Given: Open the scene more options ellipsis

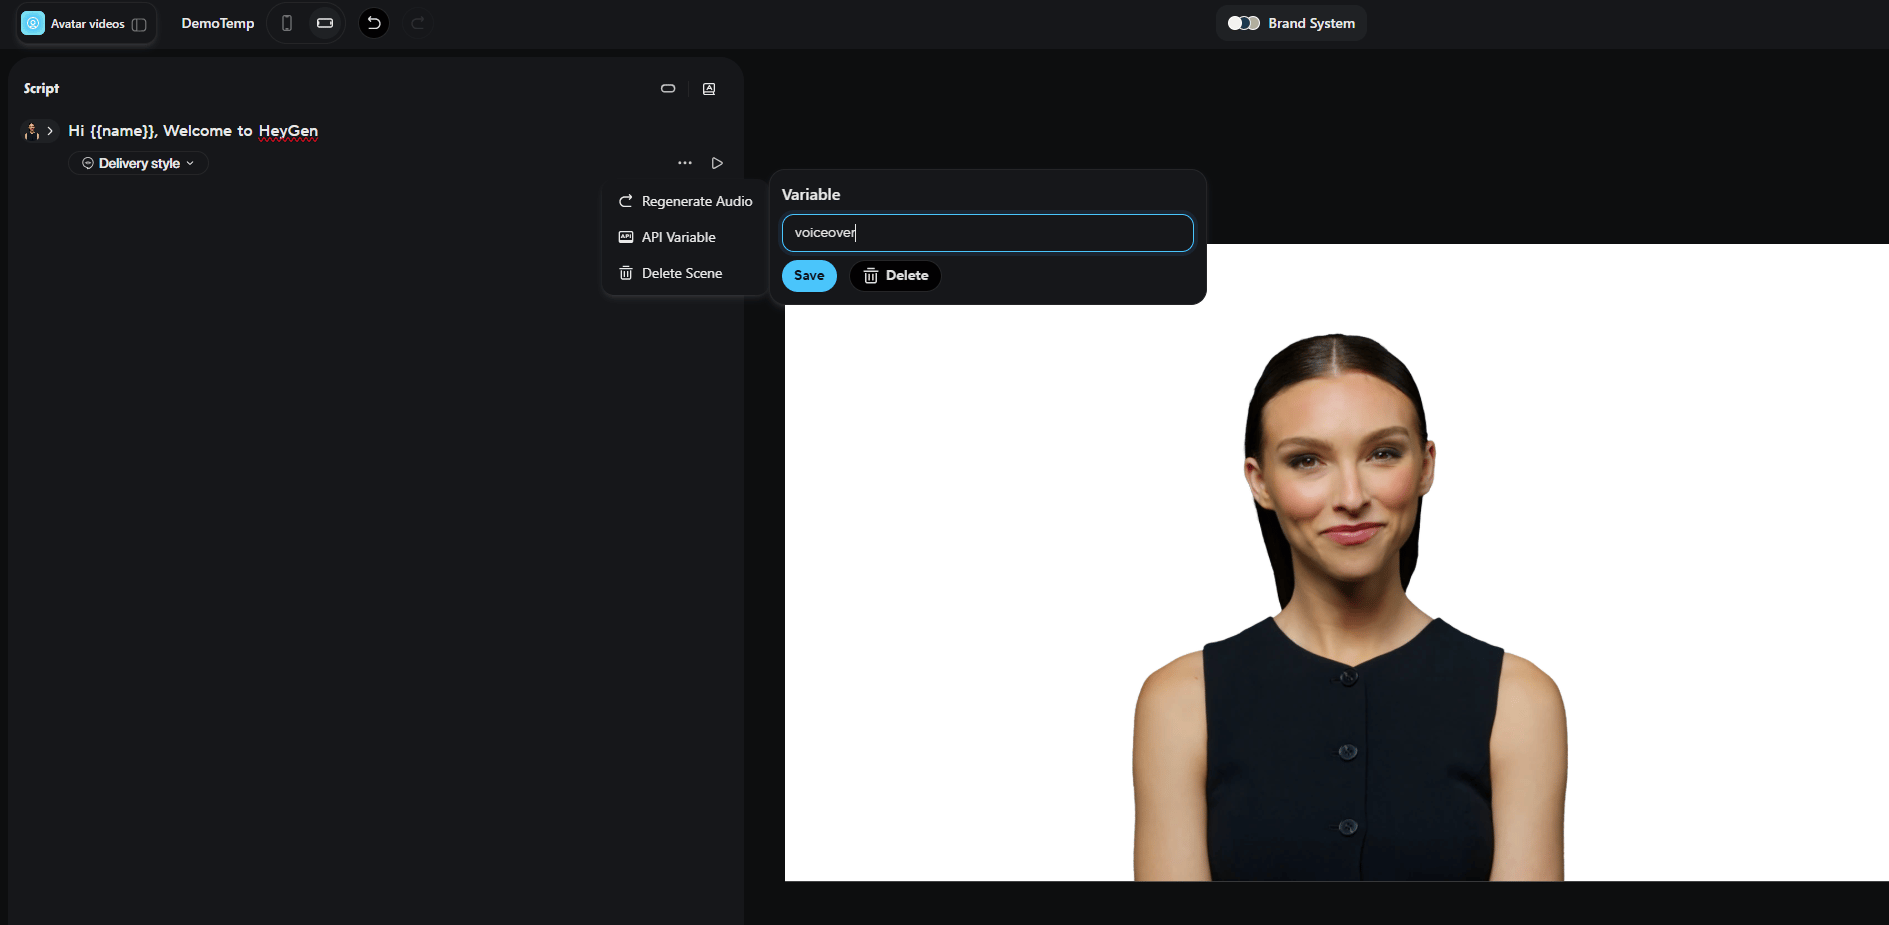Looking at the screenshot, I should click(x=685, y=163).
